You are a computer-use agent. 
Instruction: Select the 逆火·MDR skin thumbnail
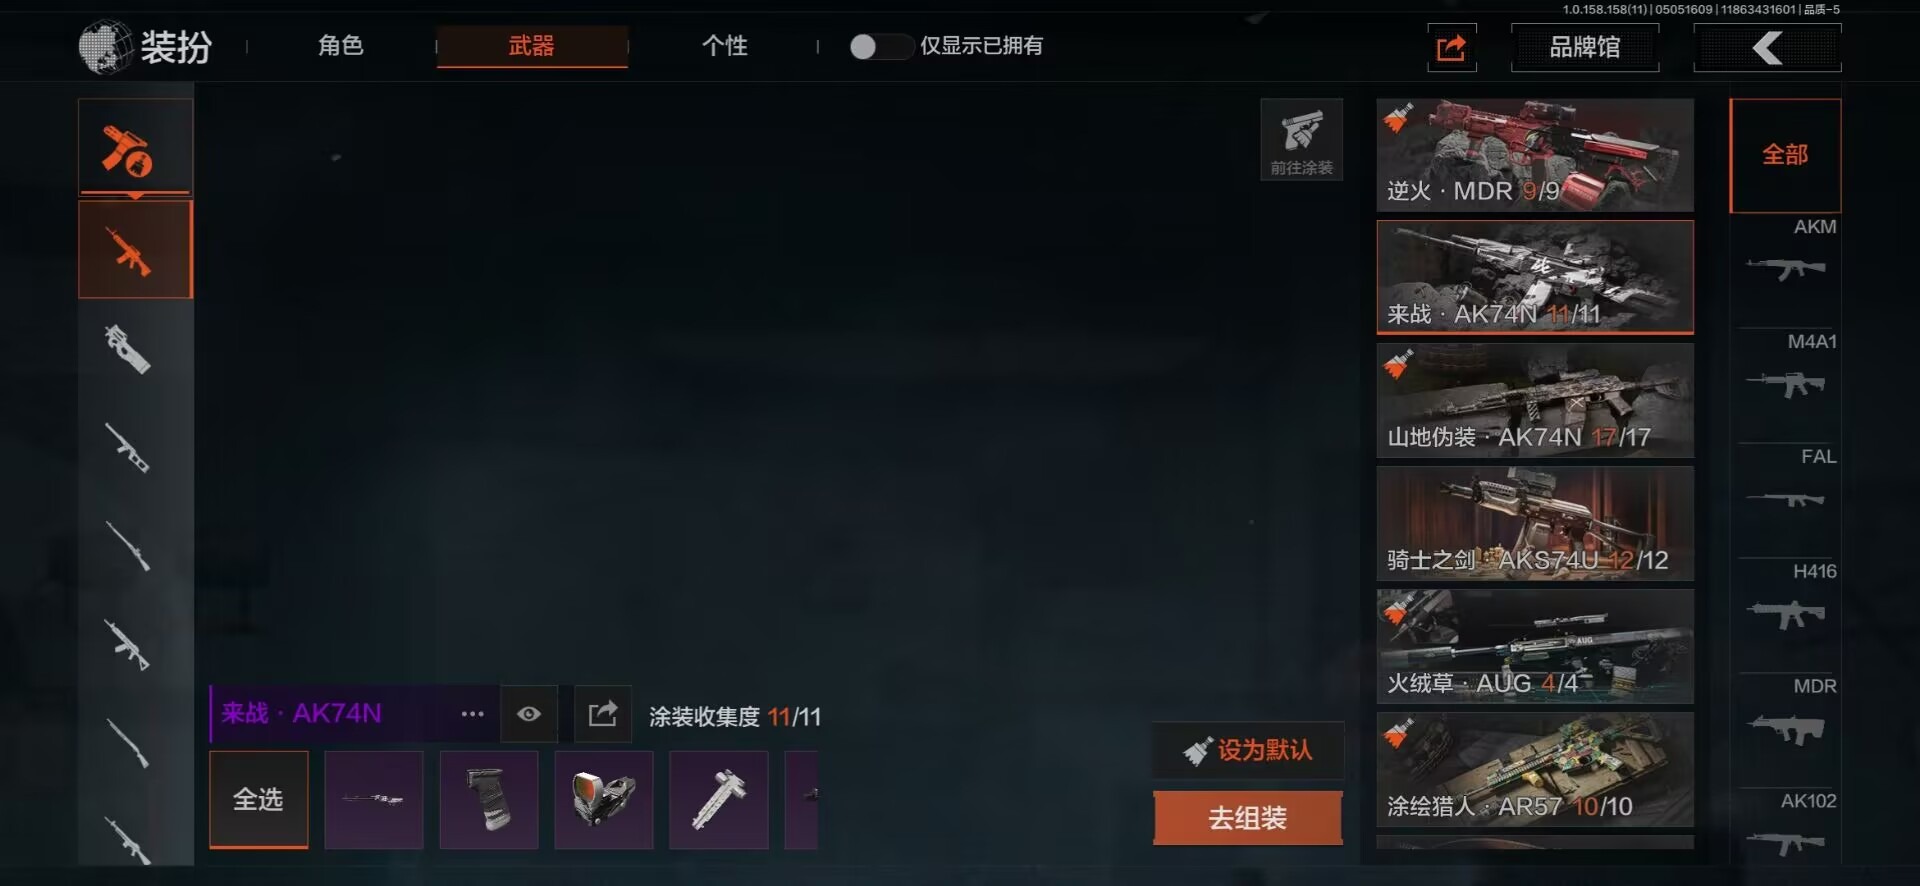[x=1535, y=155]
